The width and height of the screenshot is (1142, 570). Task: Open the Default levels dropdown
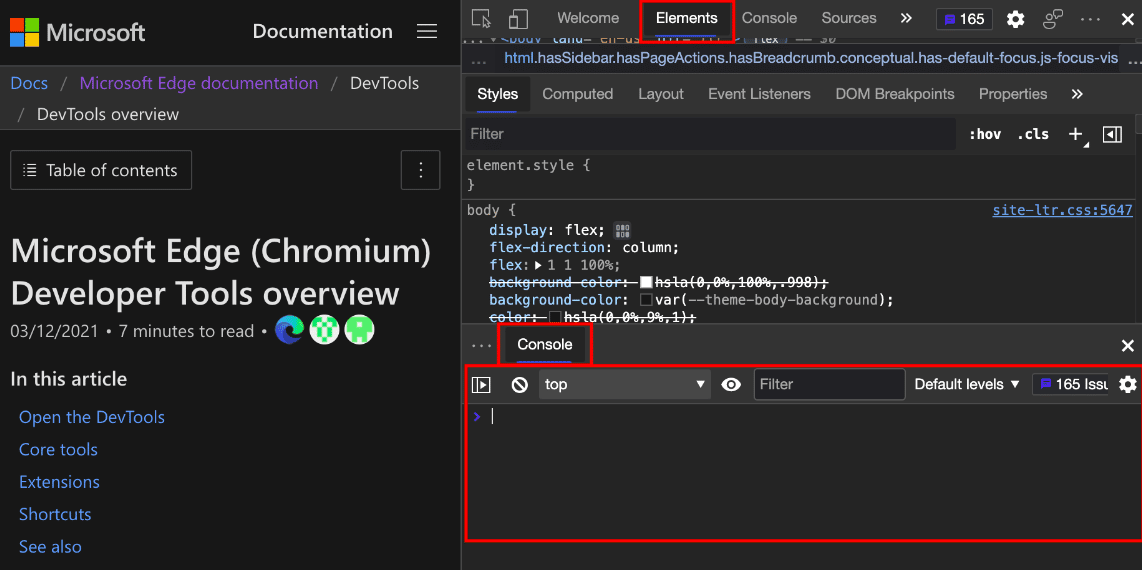(967, 384)
